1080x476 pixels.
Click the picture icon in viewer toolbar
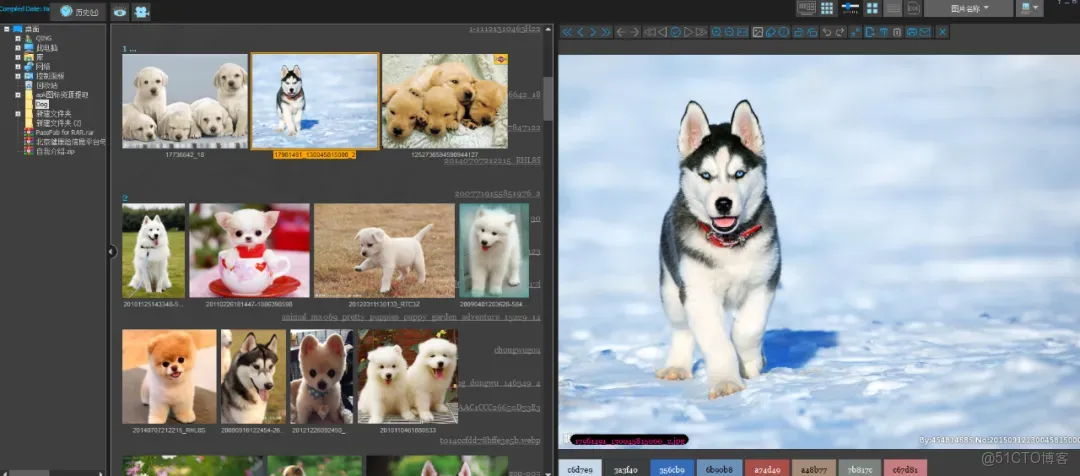coord(758,32)
